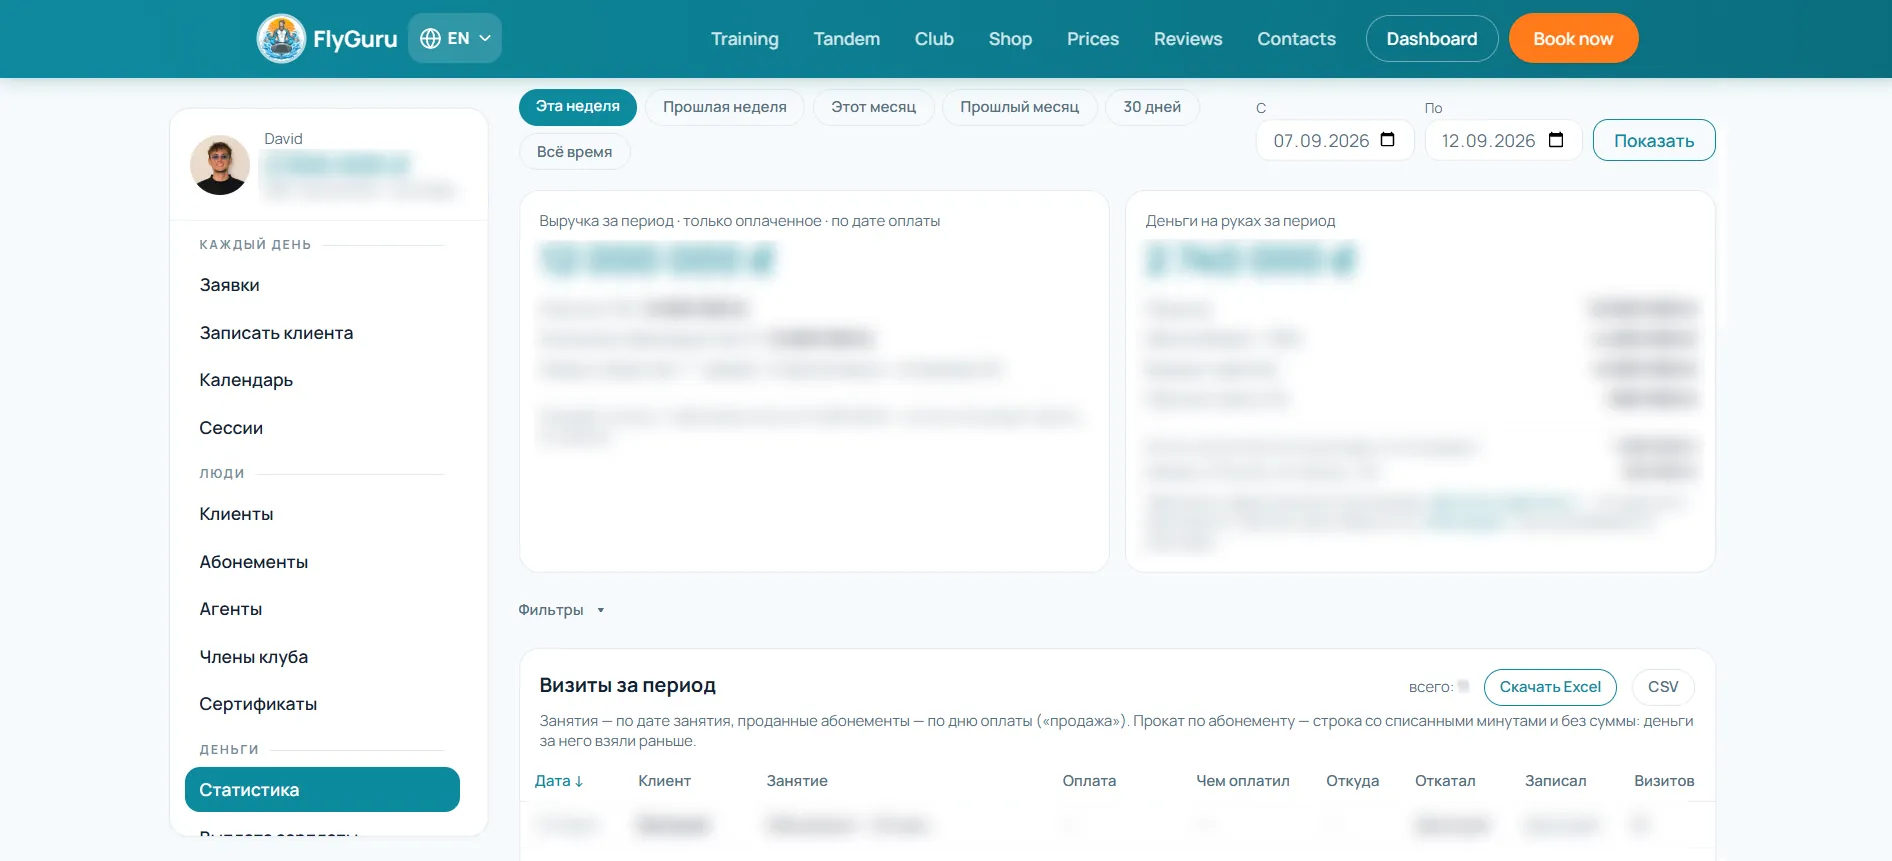Select the 30 дней period chip
Viewport: 1892px width, 861px height.
(x=1152, y=107)
